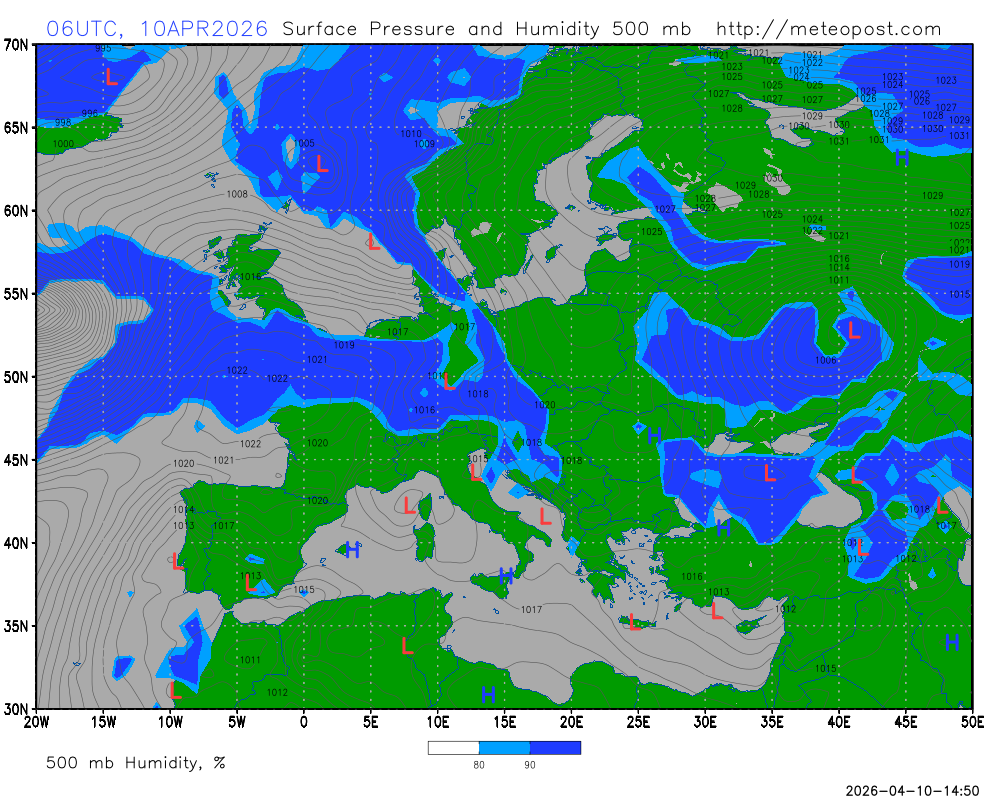
Task: Select the H marker over Libya near 30N
Action: tap(488, 694)
